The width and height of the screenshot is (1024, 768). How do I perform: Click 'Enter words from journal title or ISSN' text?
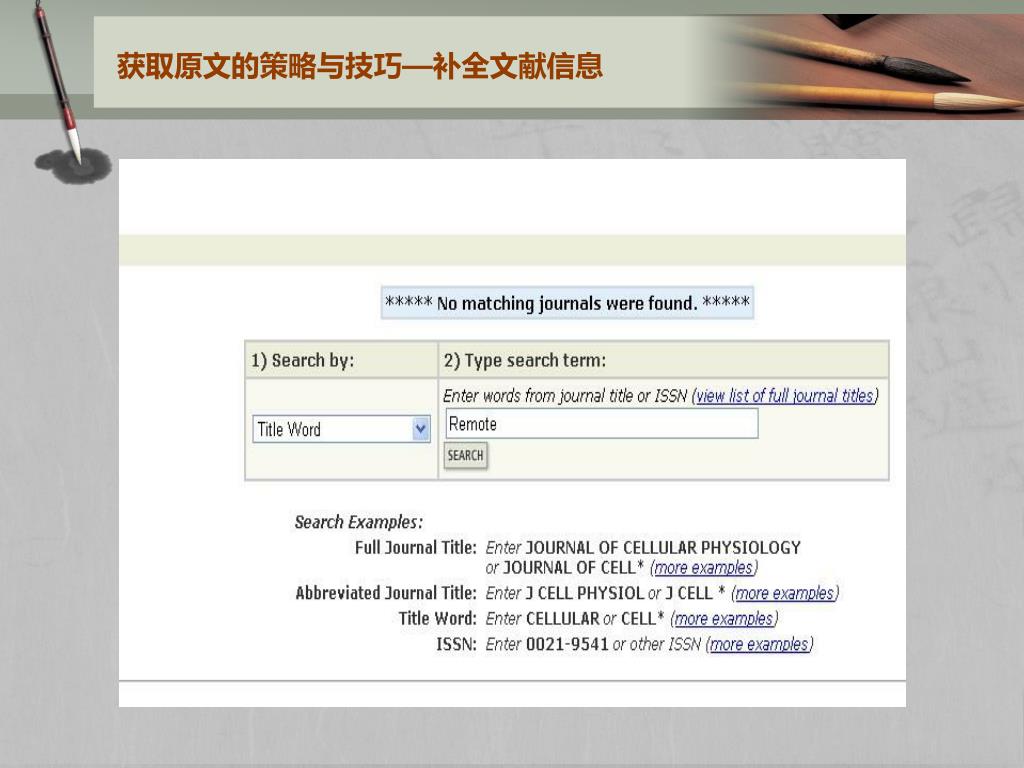565,395
